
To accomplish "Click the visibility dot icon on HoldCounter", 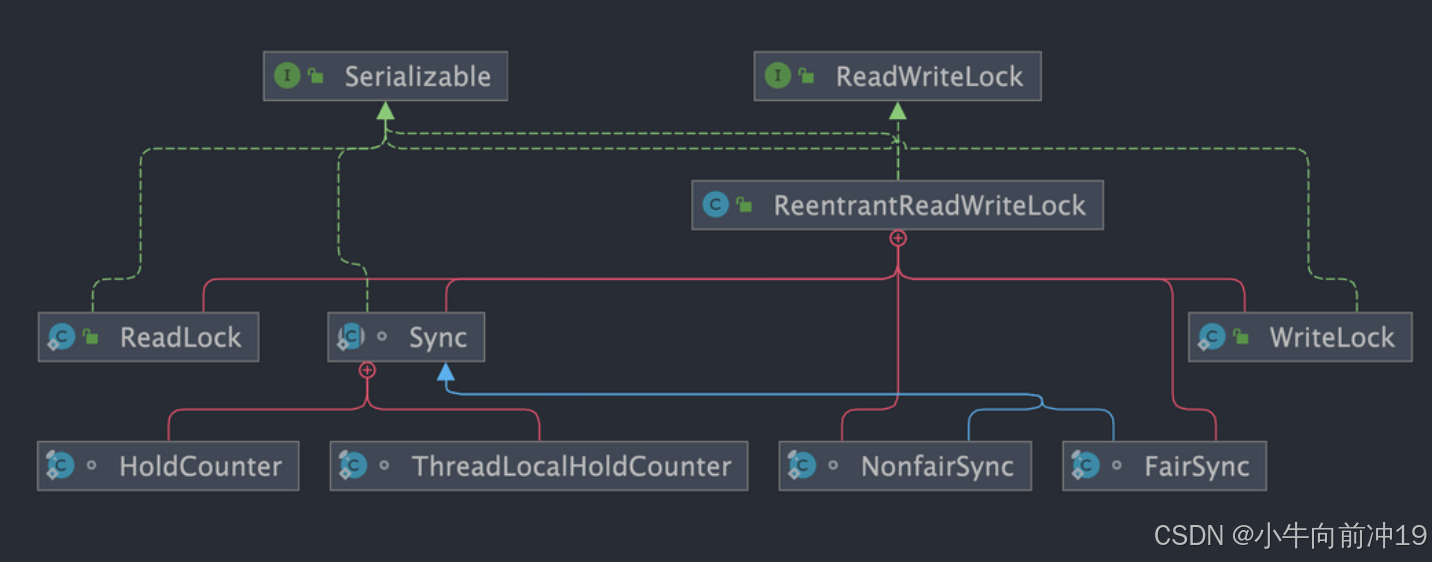I will pyautogui.click(x=91, y=466).
